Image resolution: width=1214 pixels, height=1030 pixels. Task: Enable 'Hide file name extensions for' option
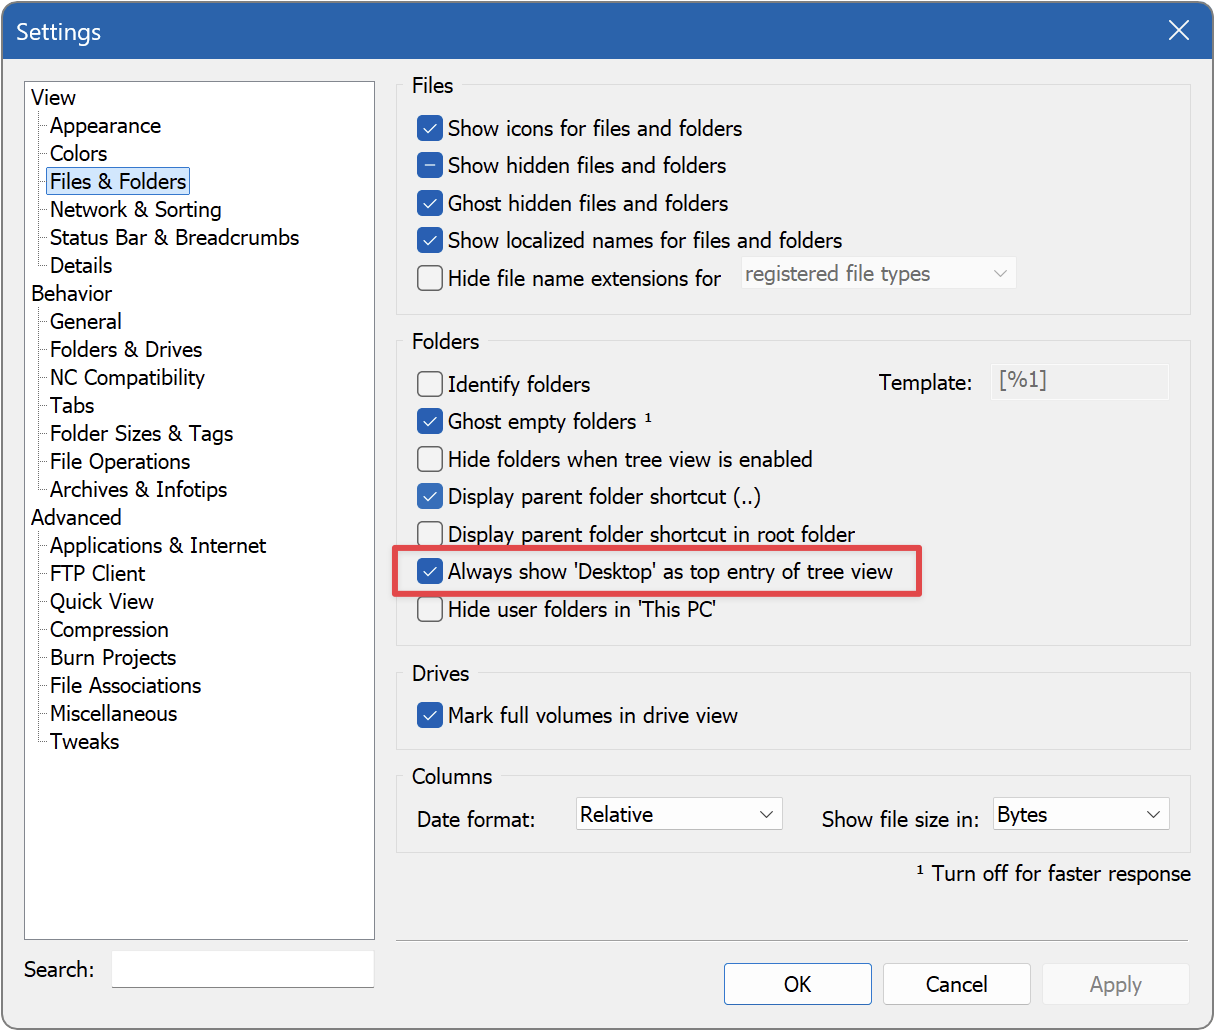(430, 278)
